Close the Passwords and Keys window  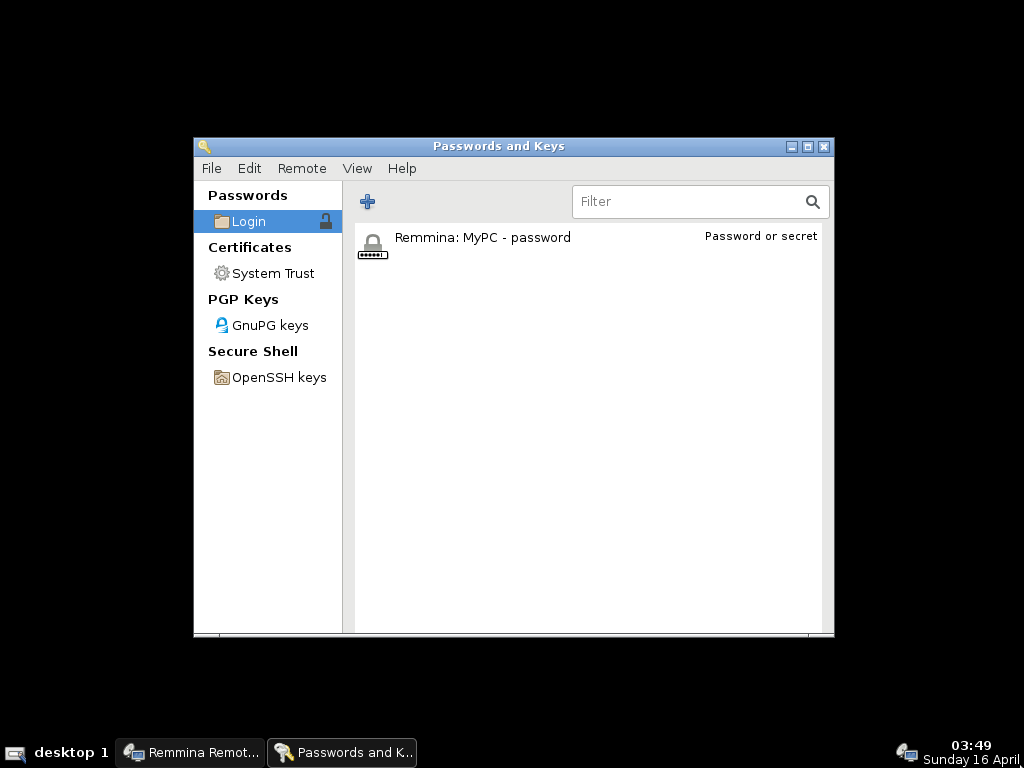pos(824,147)
